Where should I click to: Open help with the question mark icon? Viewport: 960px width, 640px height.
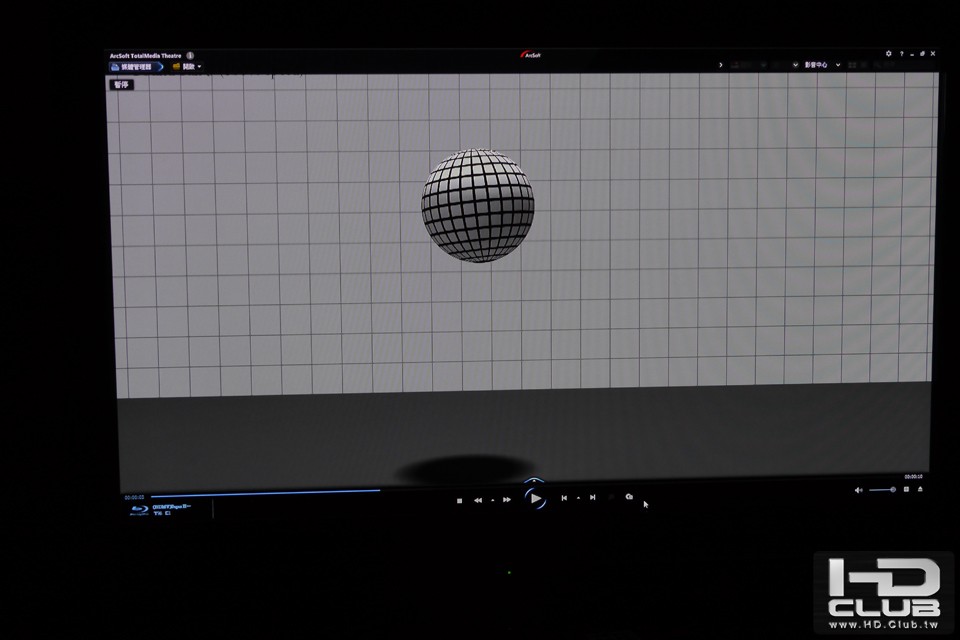[x=901, y=54]
